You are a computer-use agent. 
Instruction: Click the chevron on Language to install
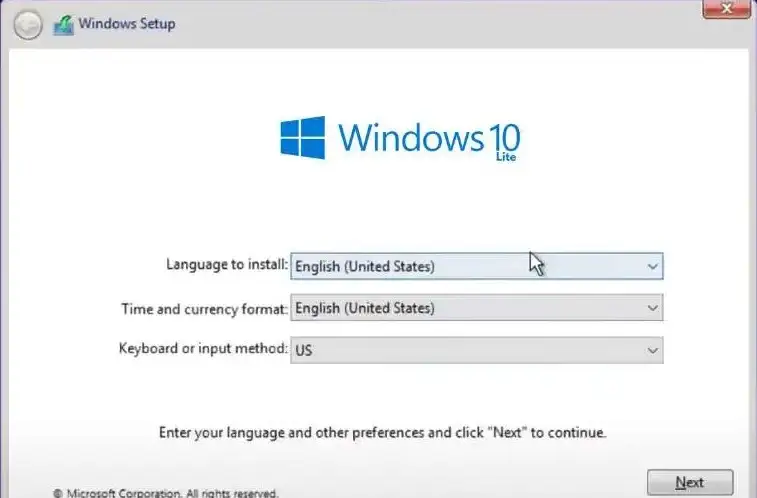pos(652,266)
